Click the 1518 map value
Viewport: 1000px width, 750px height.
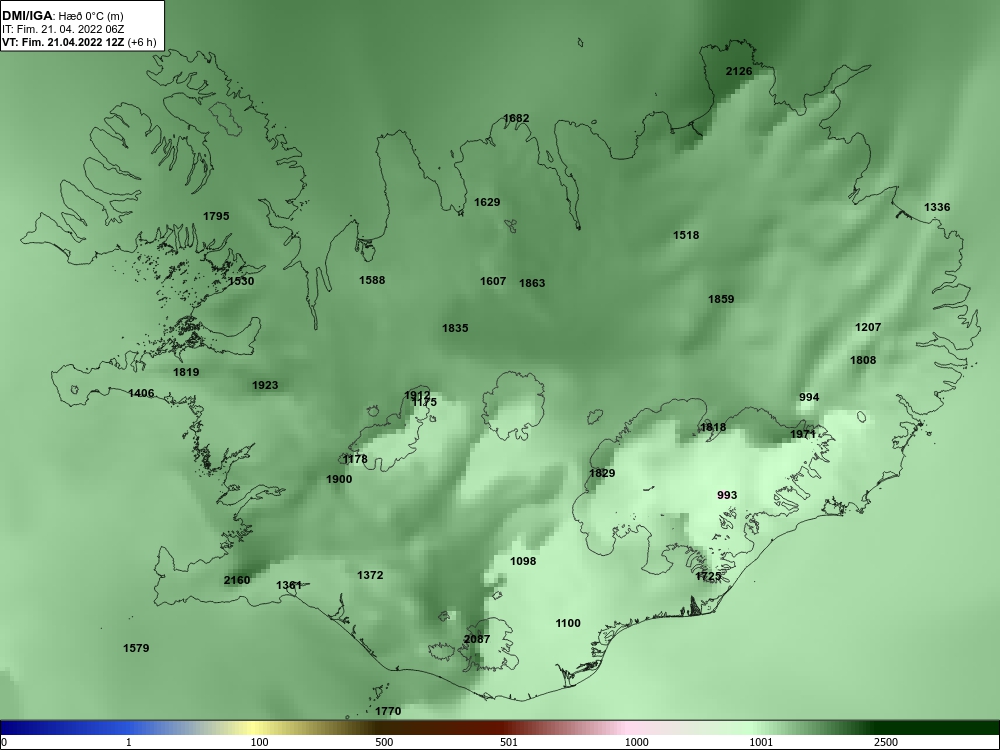coord(686,235)
